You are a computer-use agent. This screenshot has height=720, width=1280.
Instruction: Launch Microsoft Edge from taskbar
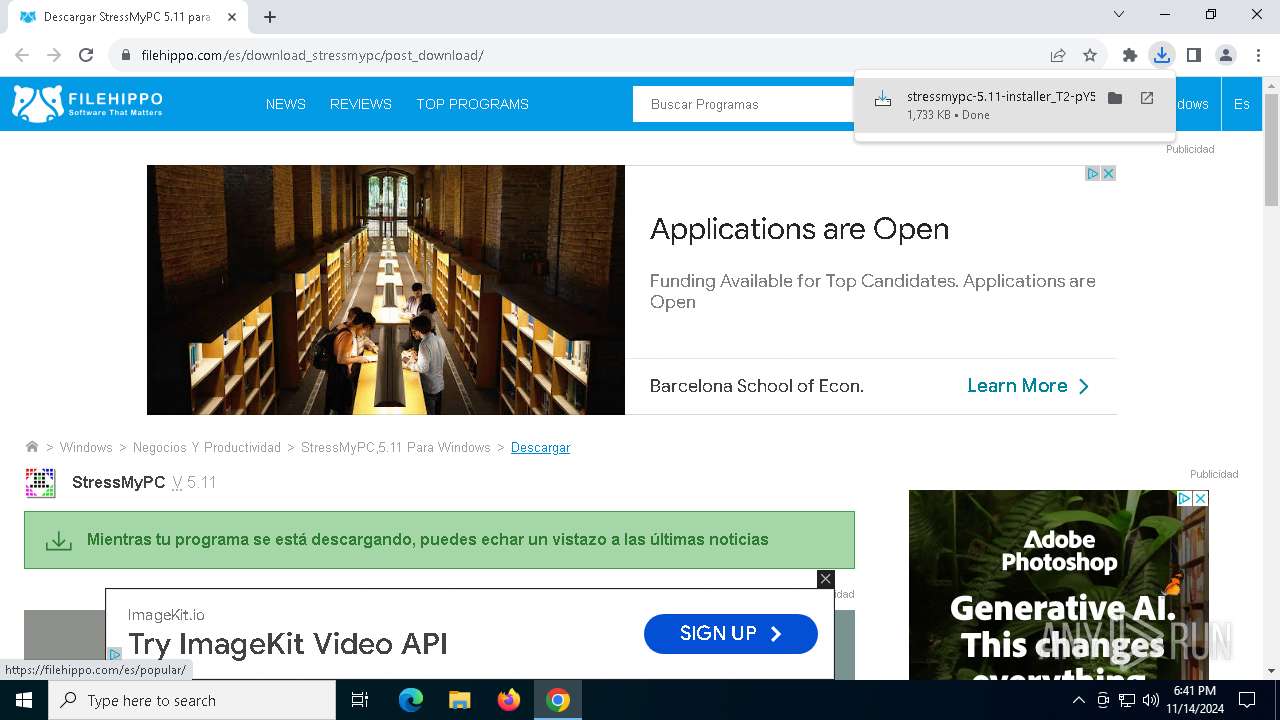pos(411,700)
